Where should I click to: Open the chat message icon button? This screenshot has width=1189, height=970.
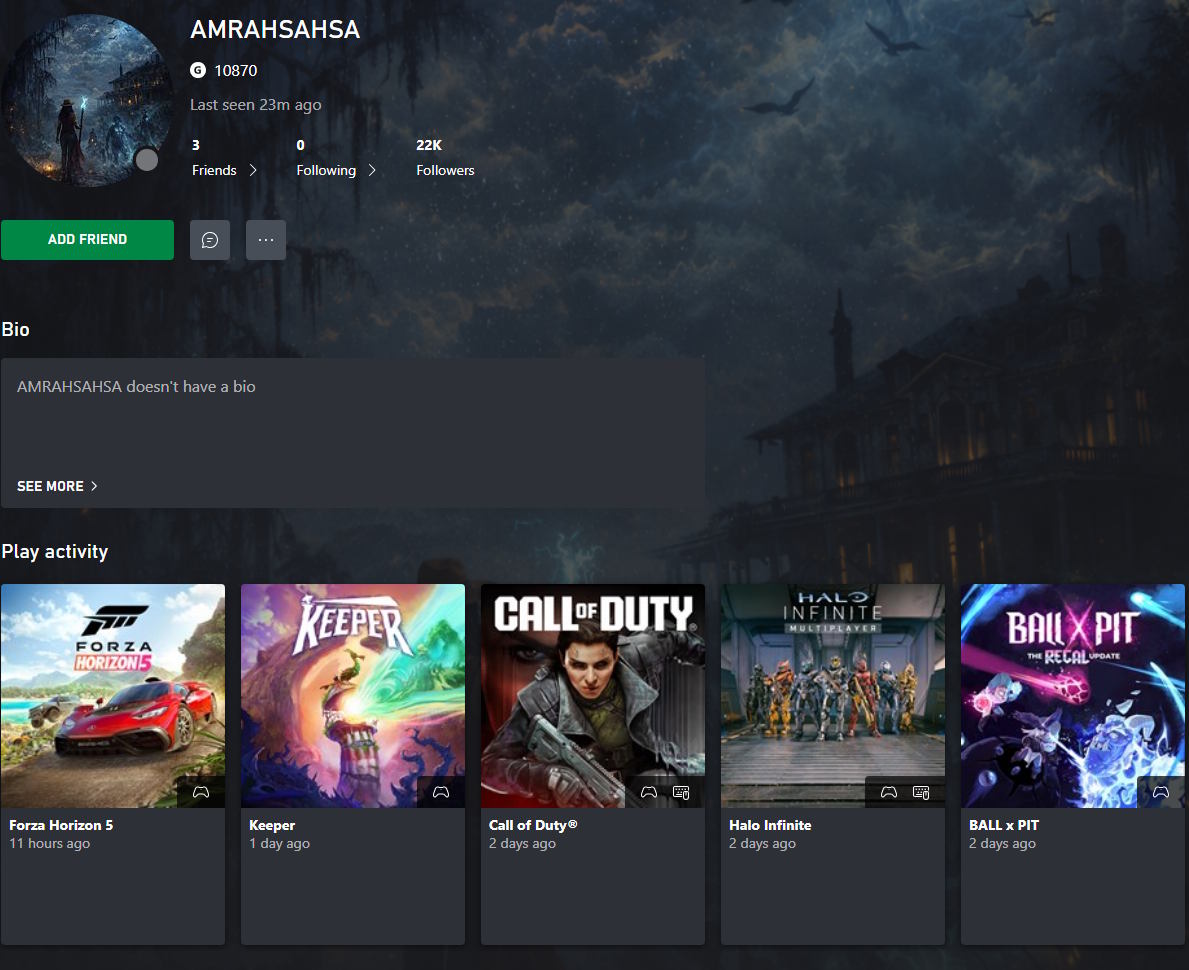tap(210, 240)
